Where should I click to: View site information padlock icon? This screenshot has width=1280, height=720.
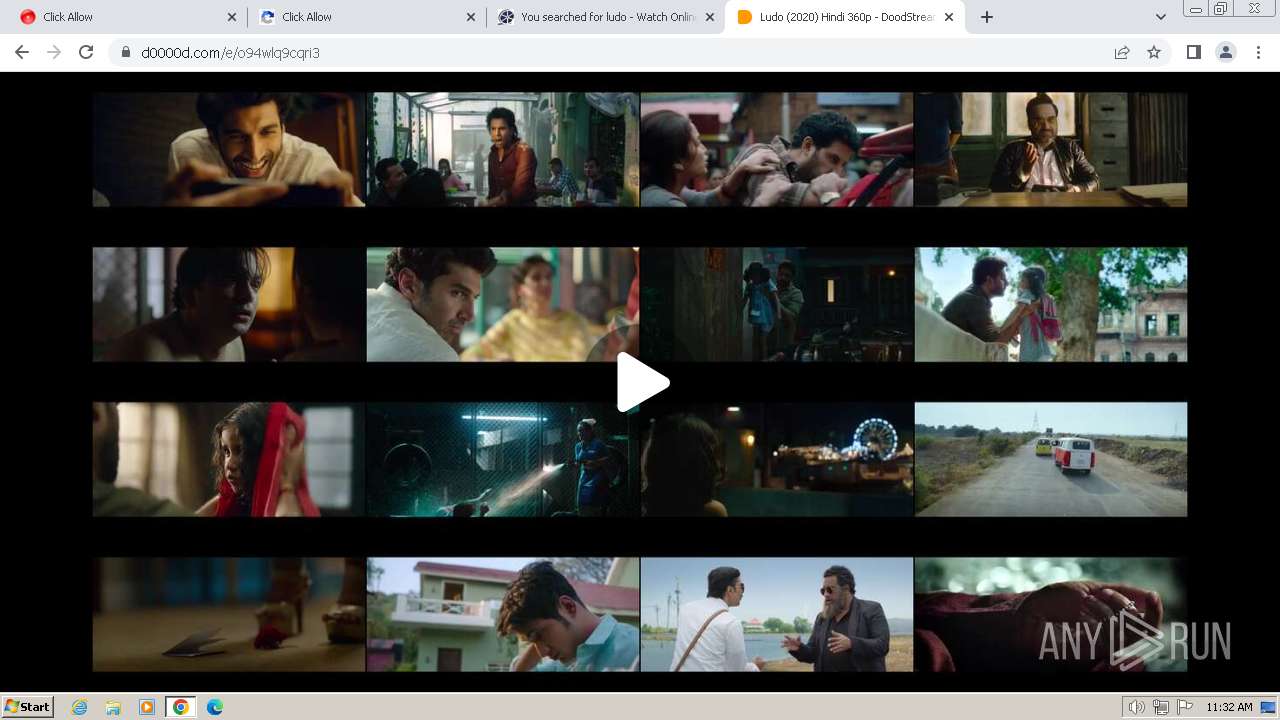[126, 52]
